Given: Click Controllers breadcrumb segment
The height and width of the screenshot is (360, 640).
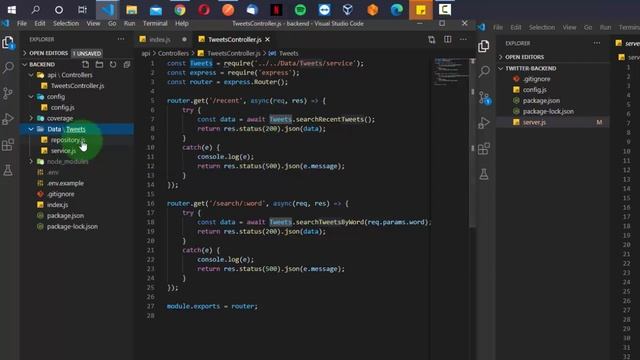Looking at the screenshot, I should click(x=173, y=53).
